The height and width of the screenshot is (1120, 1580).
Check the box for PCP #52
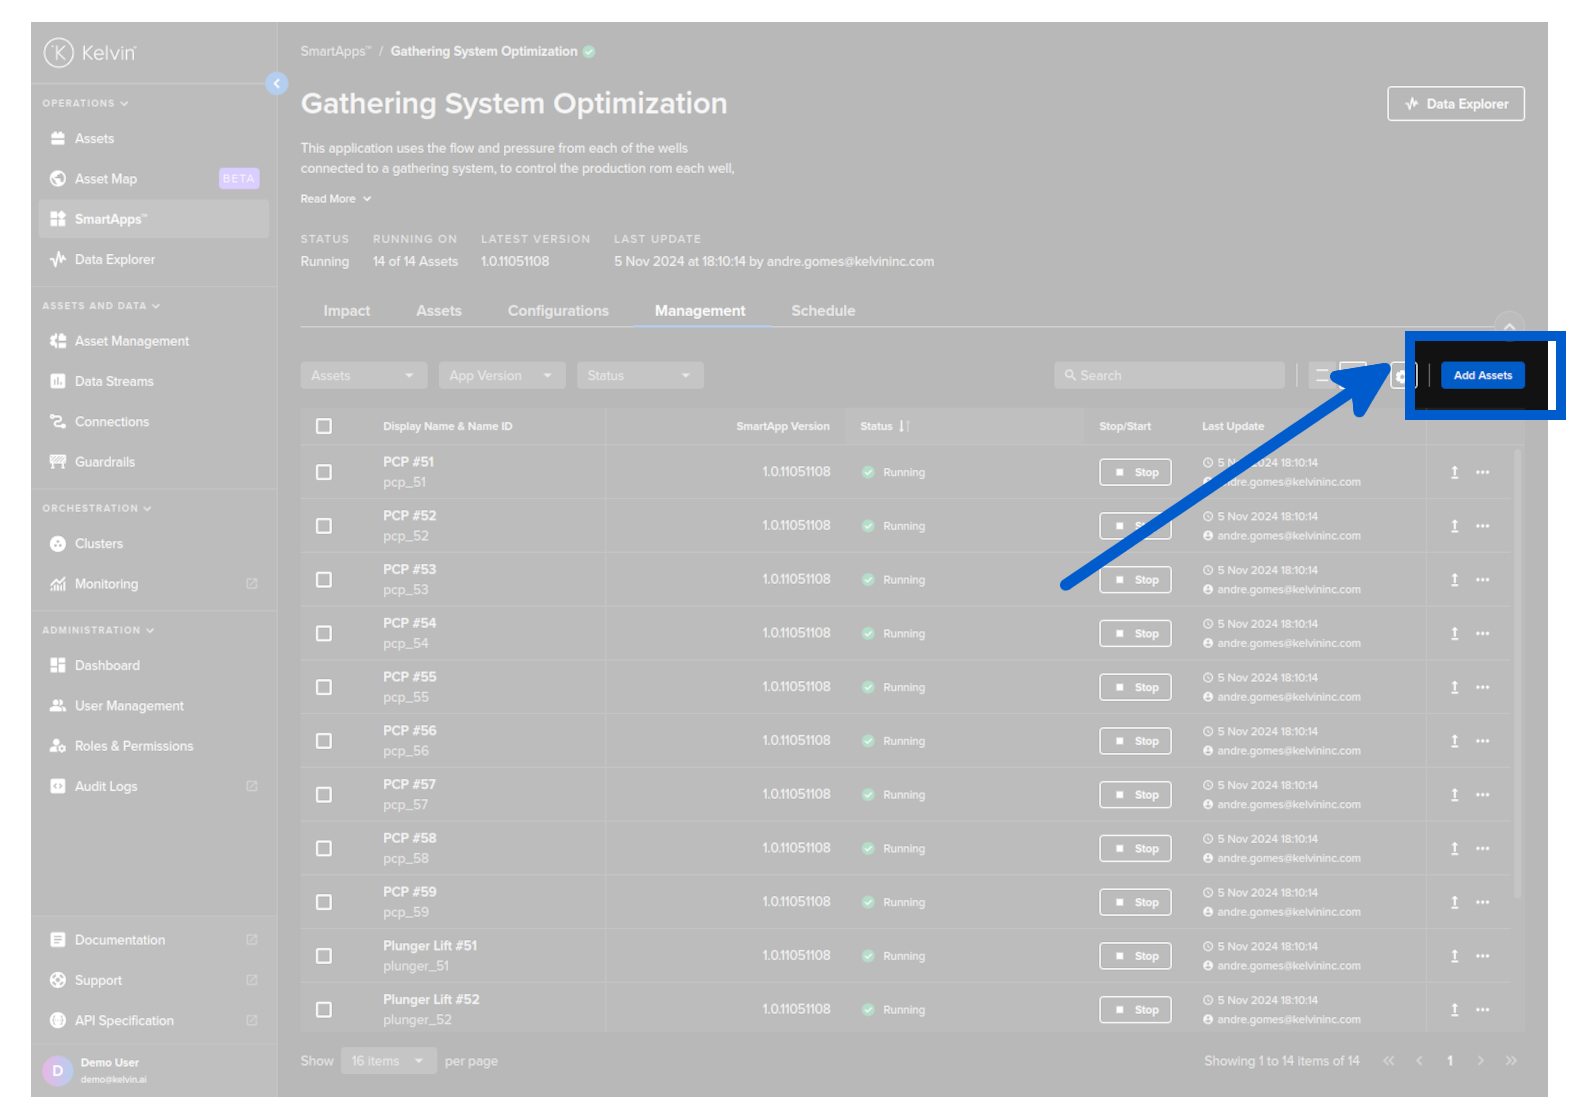[x=324, y=526]
